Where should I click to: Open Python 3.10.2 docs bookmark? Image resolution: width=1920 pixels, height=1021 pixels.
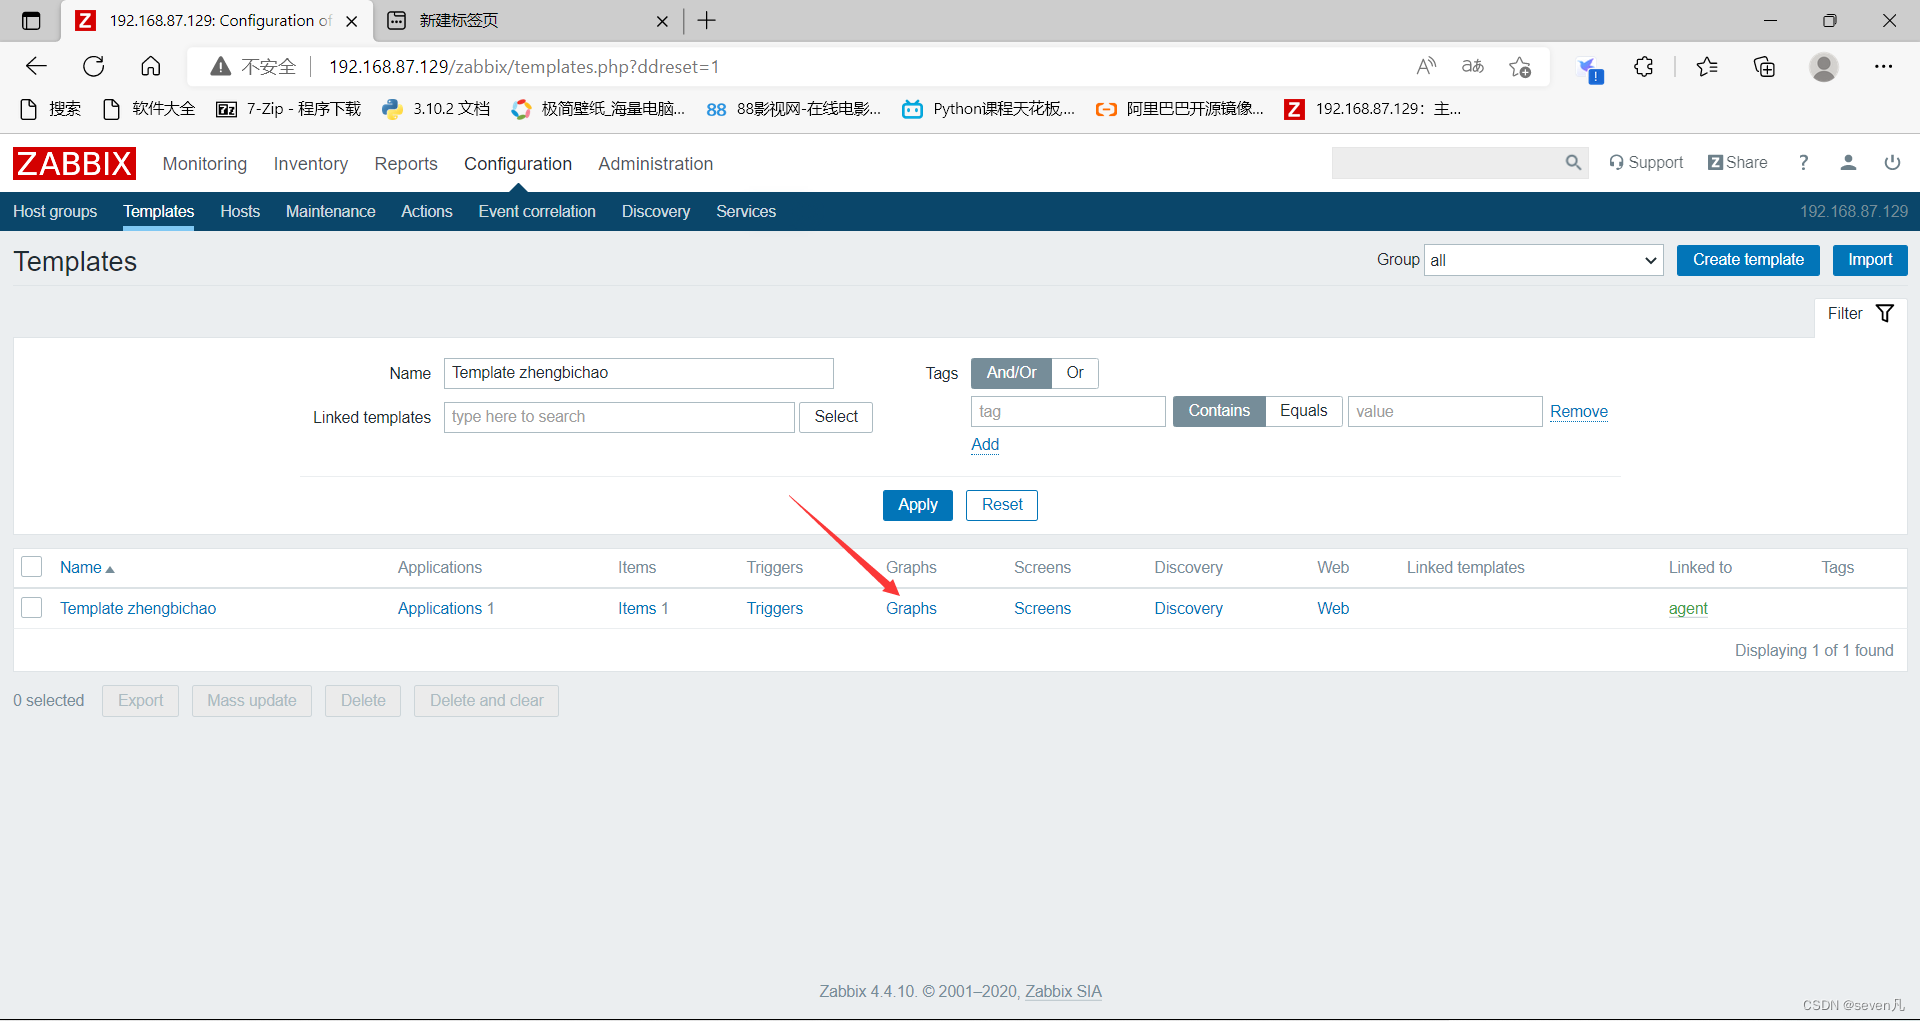pos(437,109)
